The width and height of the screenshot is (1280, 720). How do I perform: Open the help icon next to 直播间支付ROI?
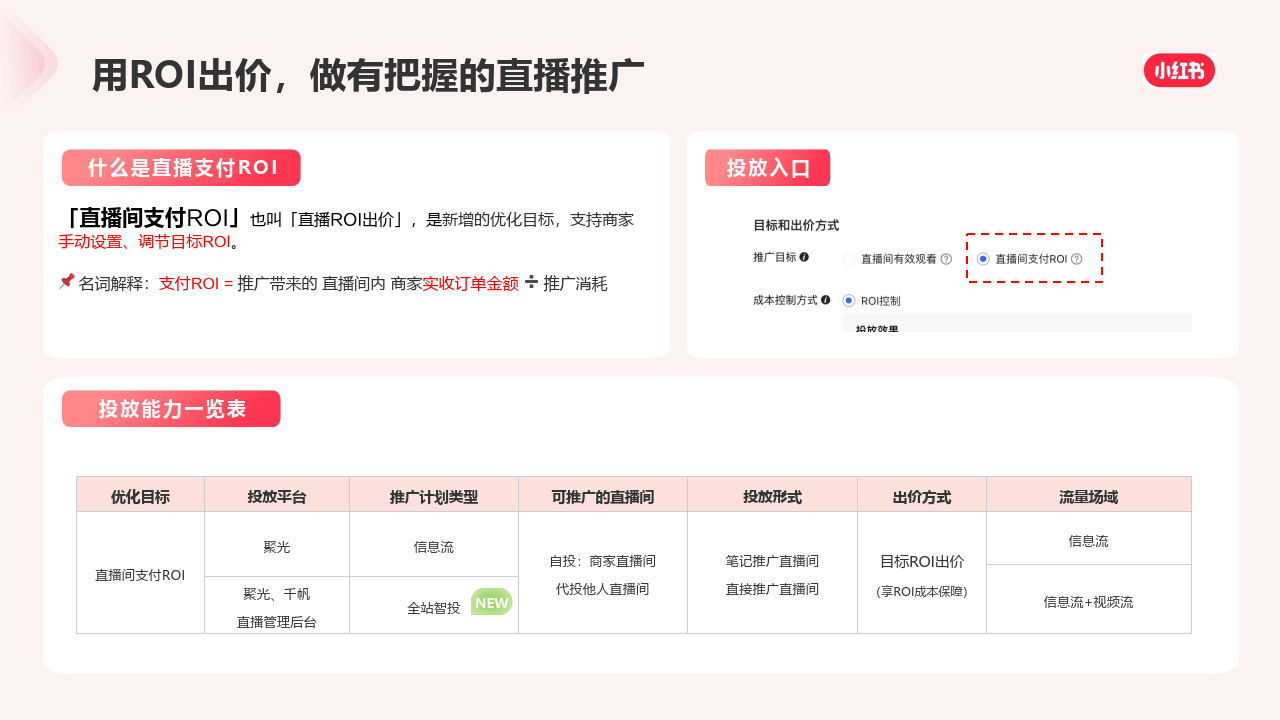click(x=1077, y=258)
